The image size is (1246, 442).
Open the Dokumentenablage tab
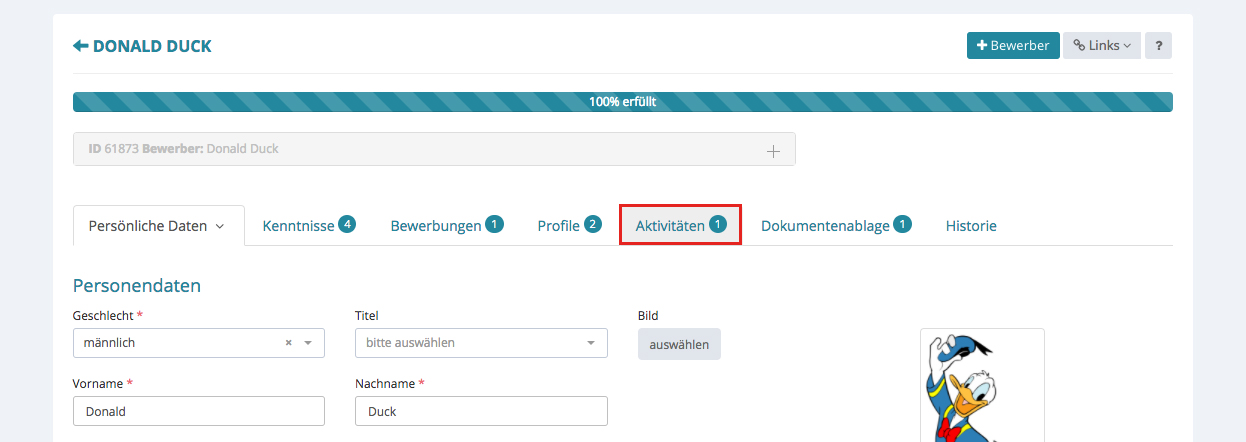836,226
